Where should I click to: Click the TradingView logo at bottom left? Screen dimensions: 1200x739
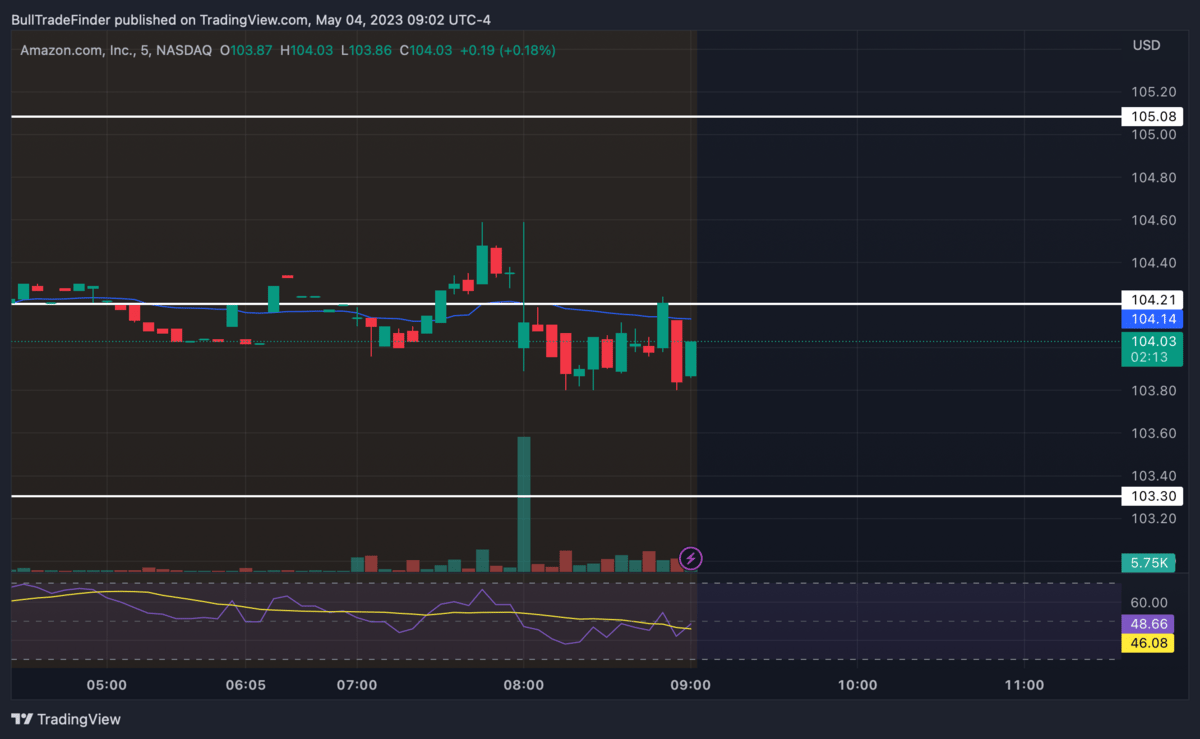click(65, 718)
